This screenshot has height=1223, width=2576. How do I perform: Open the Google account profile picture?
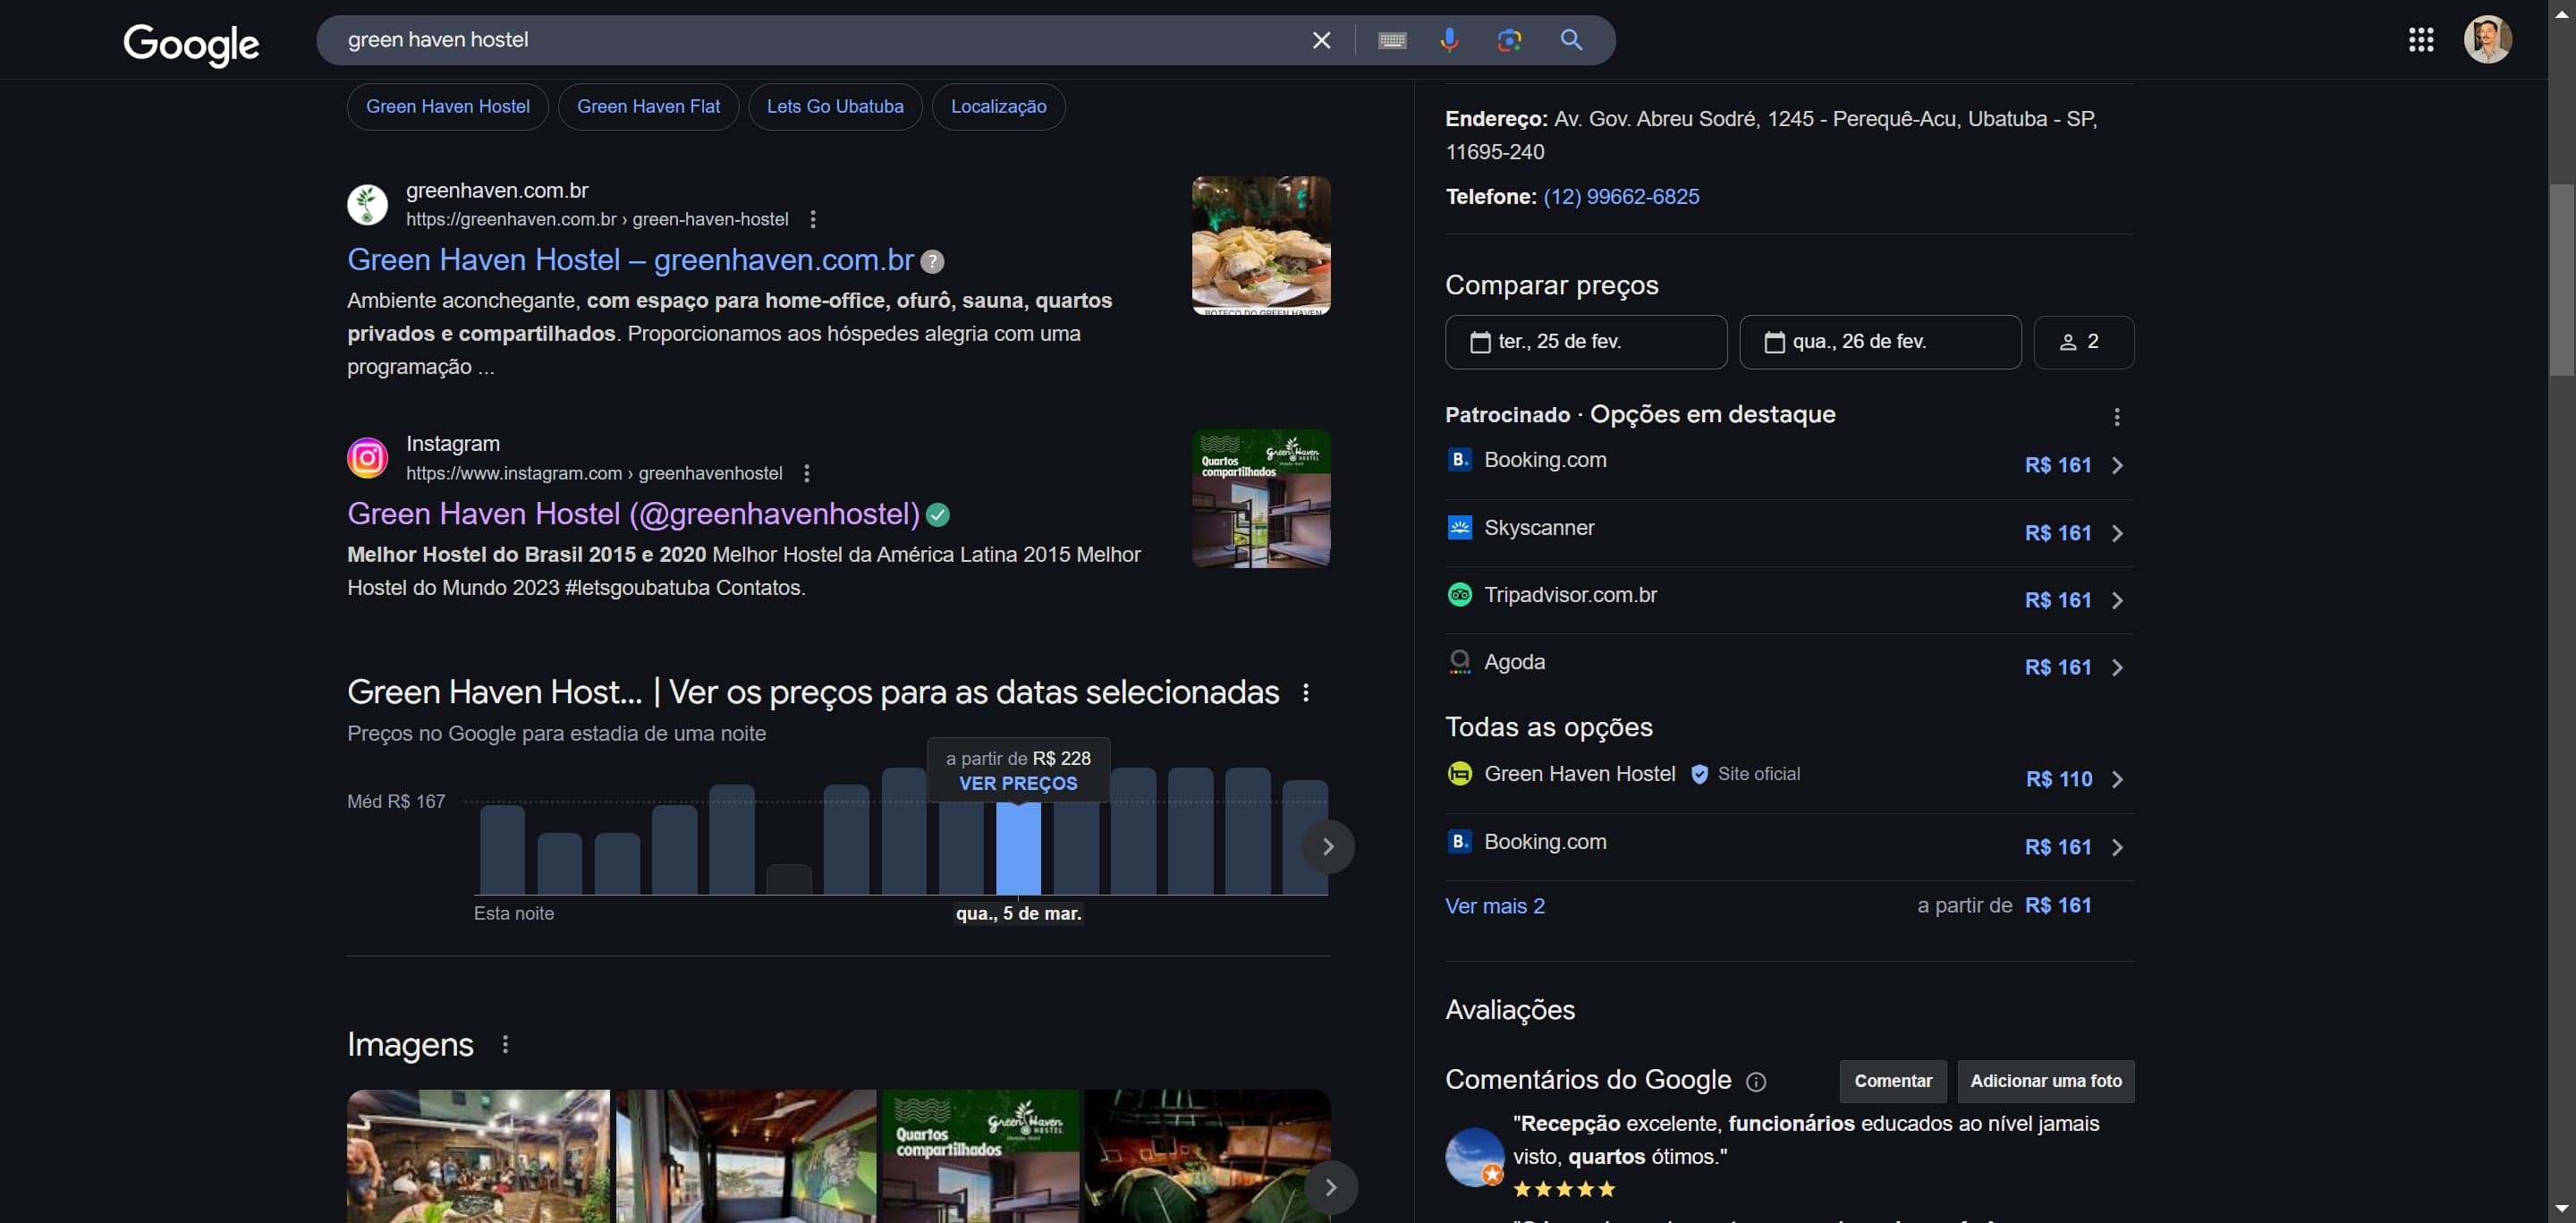[2487, 40]
